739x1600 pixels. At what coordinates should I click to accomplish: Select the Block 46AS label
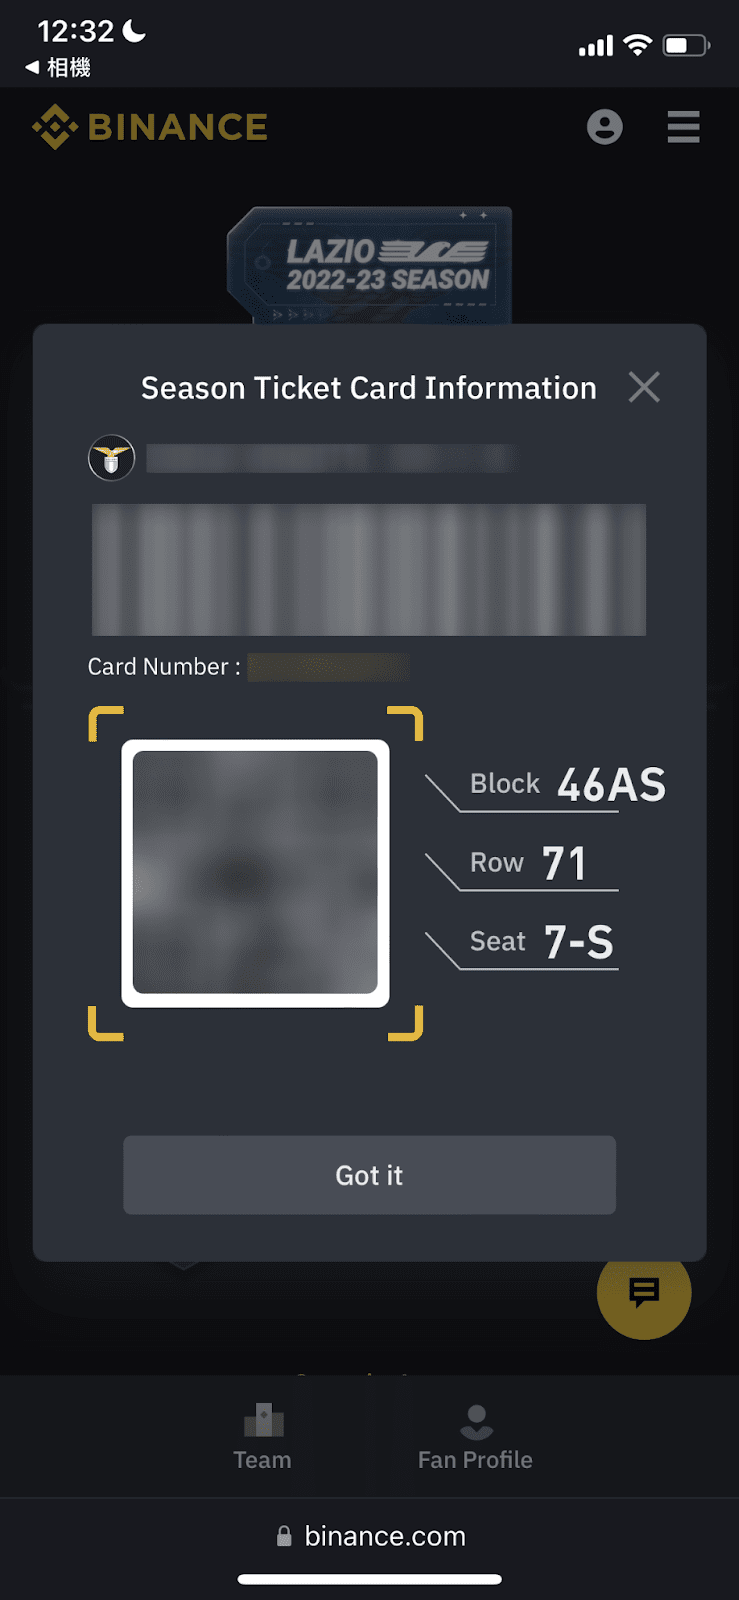(566, 784)
